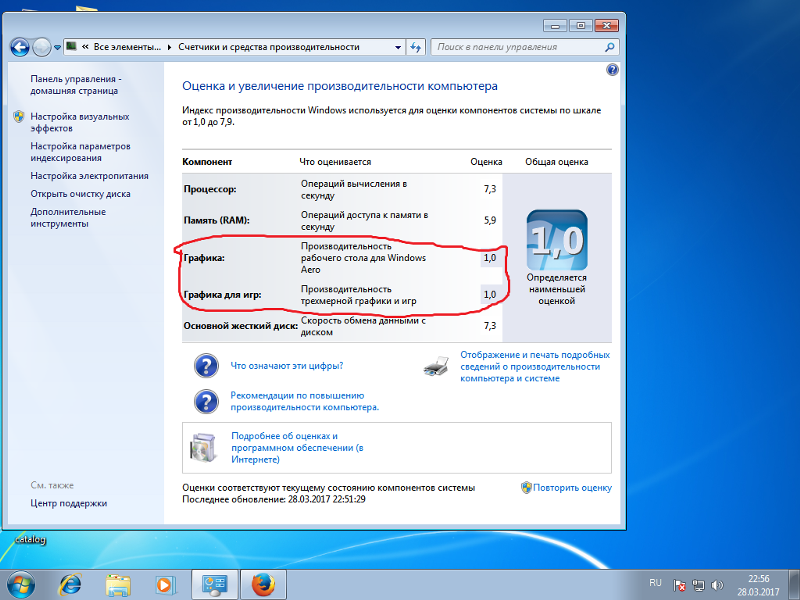Viewport: 800px width, 600px height.
Task: Click the Refresh button in address bar
Action: click(x=416, y=47)
